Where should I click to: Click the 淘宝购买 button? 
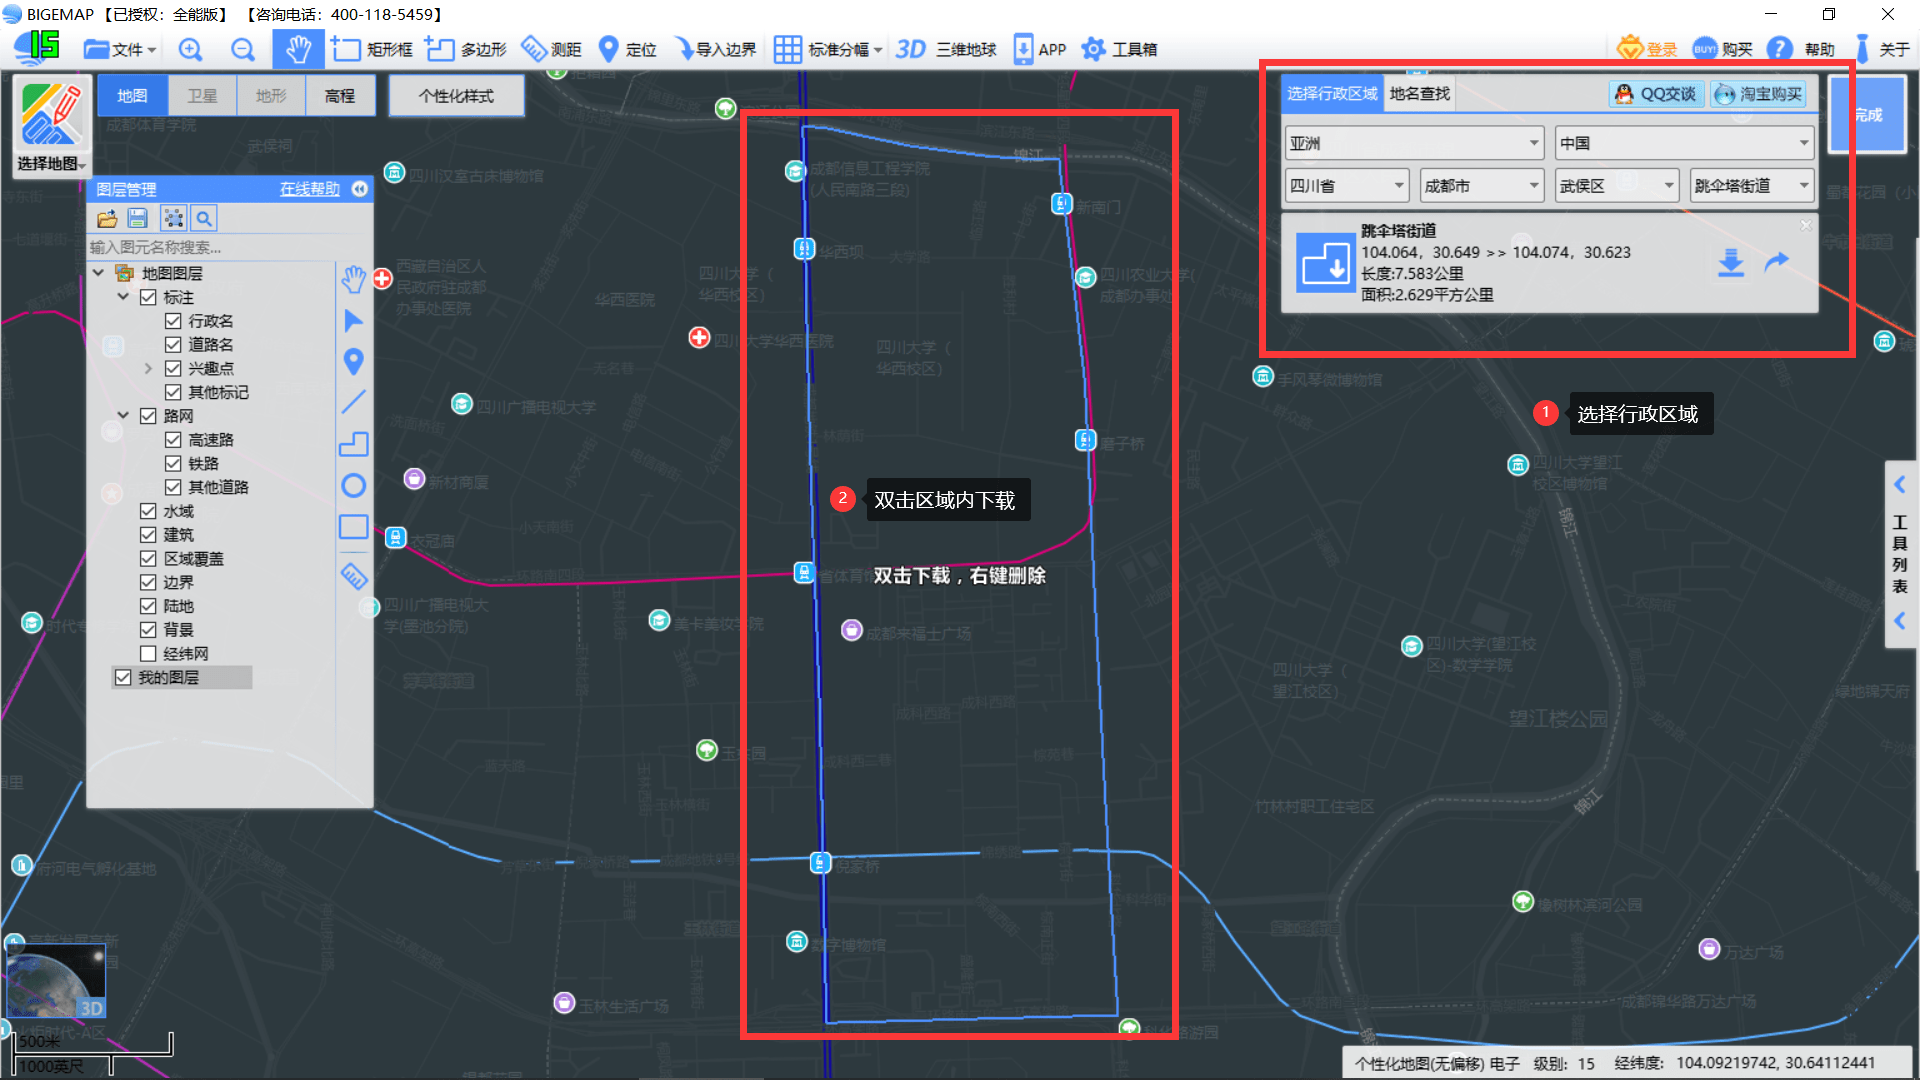(x=1759, y=94)
